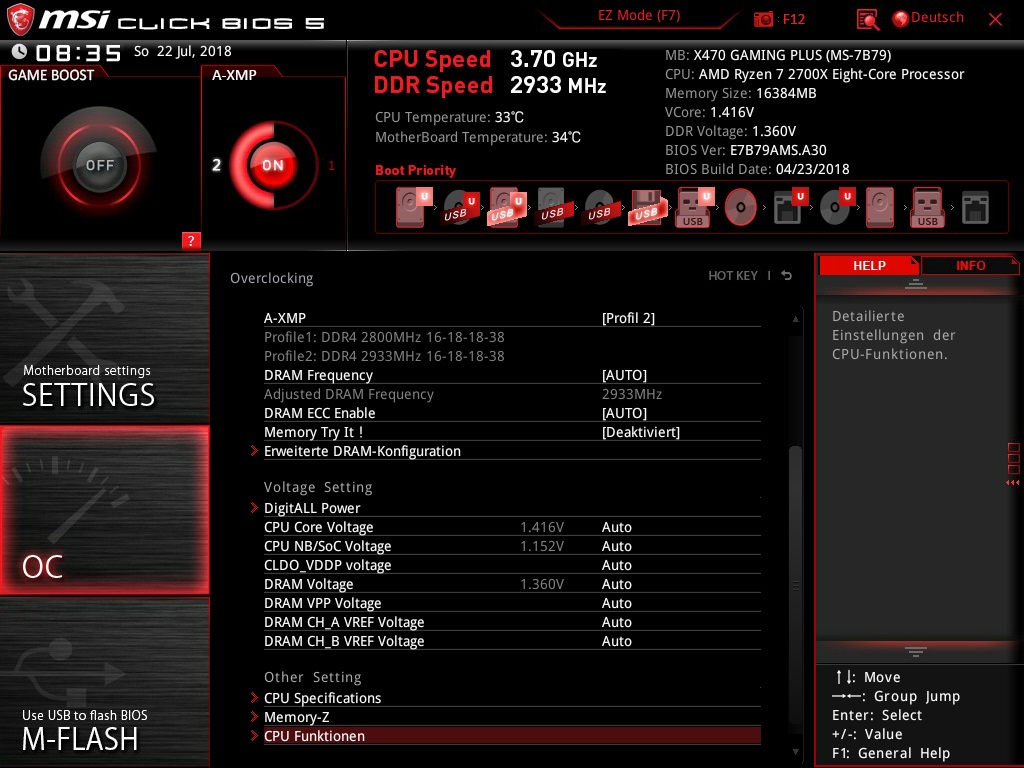Select non-UEFI hard disk boot icon
The height and width of the screenshot is (768, 1024).
[x=880, y=207]
